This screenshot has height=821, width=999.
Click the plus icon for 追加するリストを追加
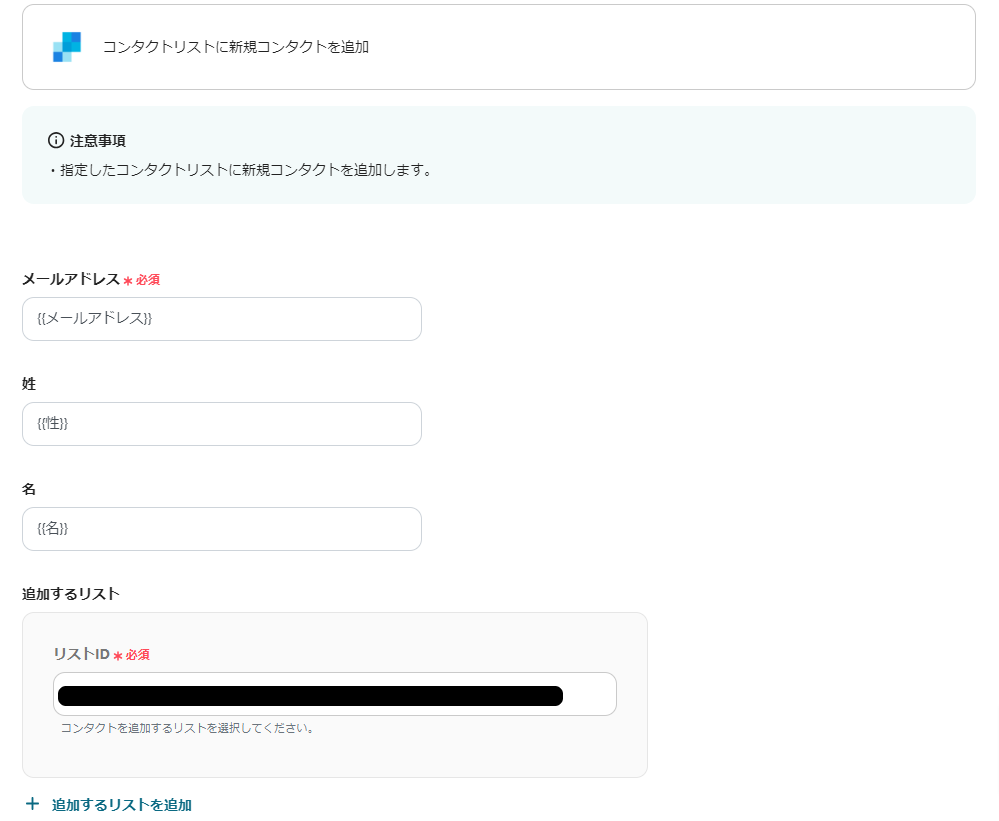click(x=32, y=804)
